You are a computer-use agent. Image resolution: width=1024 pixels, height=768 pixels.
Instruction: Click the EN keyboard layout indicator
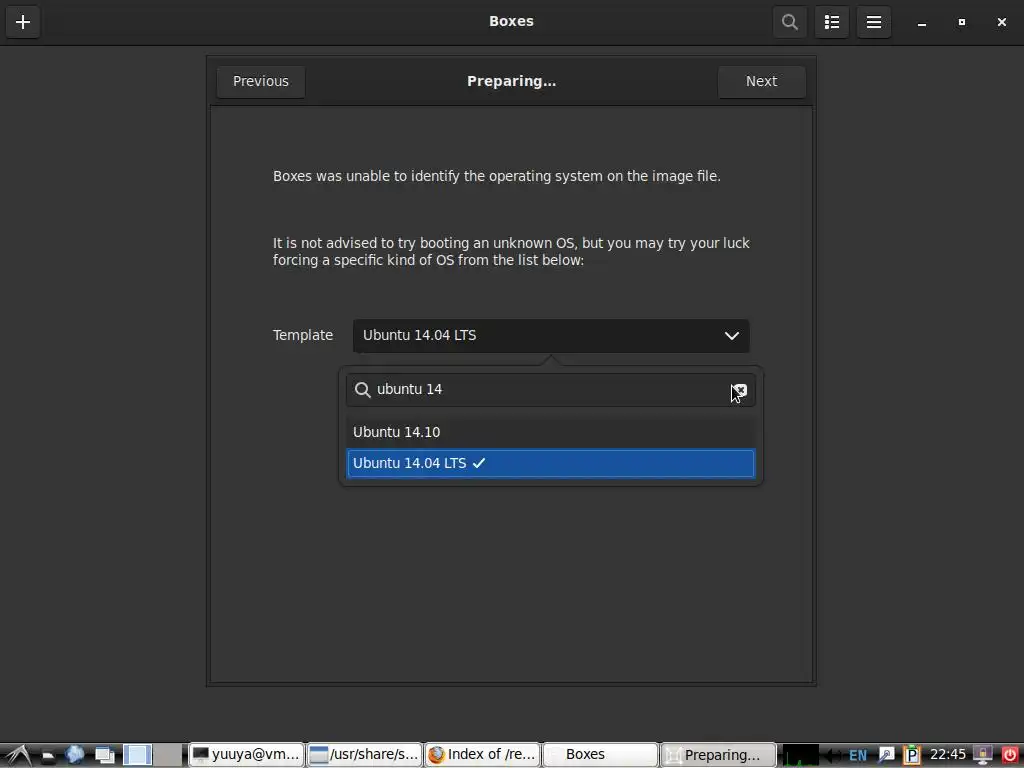pyautogui.click(x=858, y=756)
